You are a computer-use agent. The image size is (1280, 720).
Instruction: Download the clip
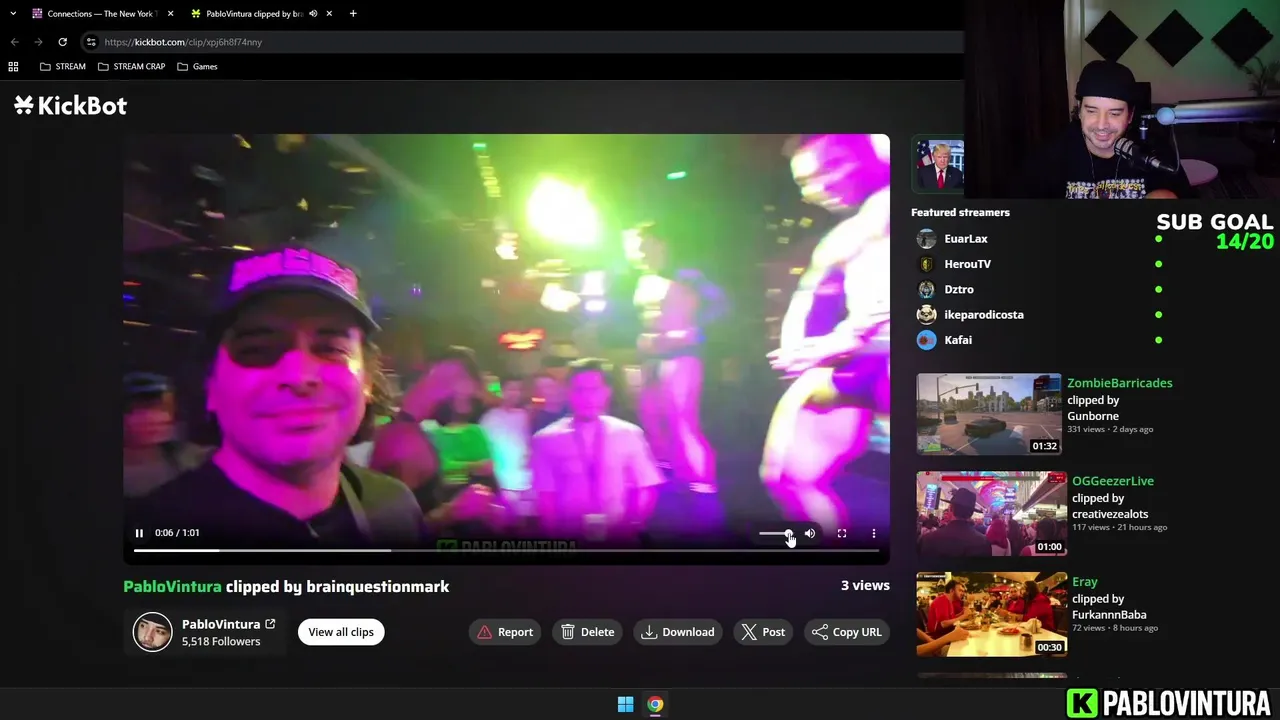click(678, 632)
